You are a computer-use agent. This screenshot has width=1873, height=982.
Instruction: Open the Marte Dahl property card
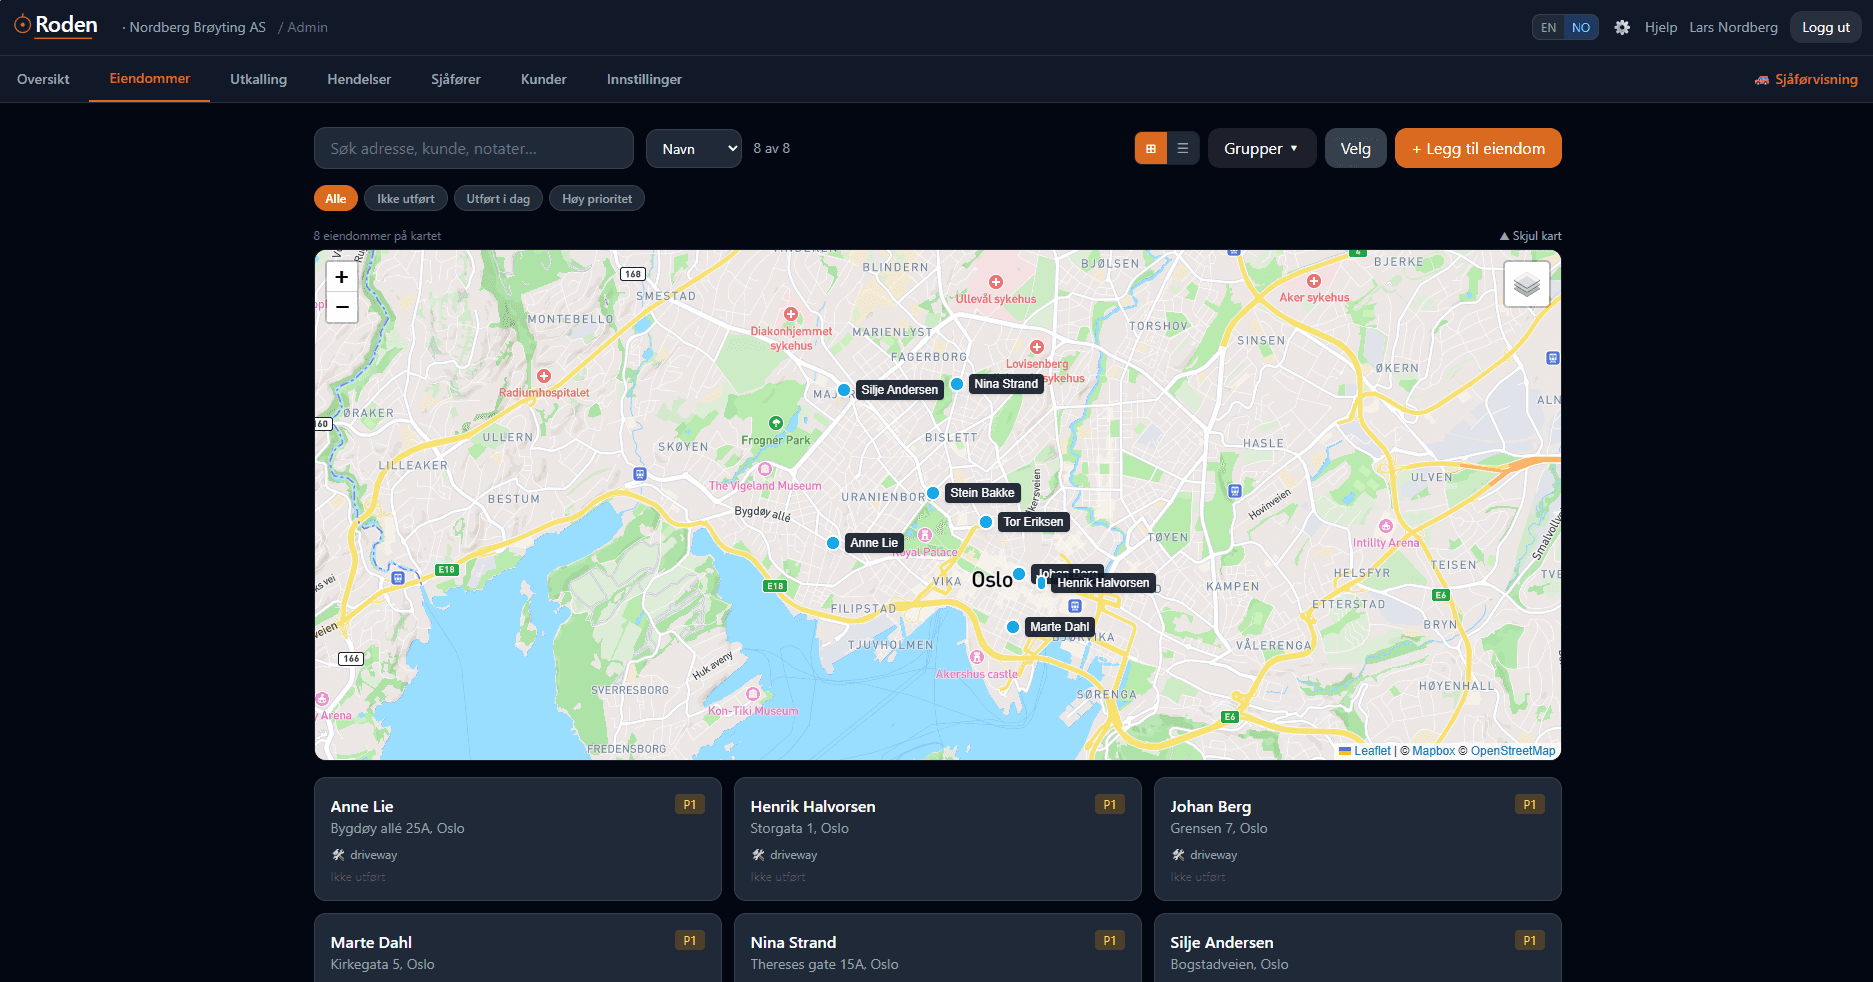518,947
